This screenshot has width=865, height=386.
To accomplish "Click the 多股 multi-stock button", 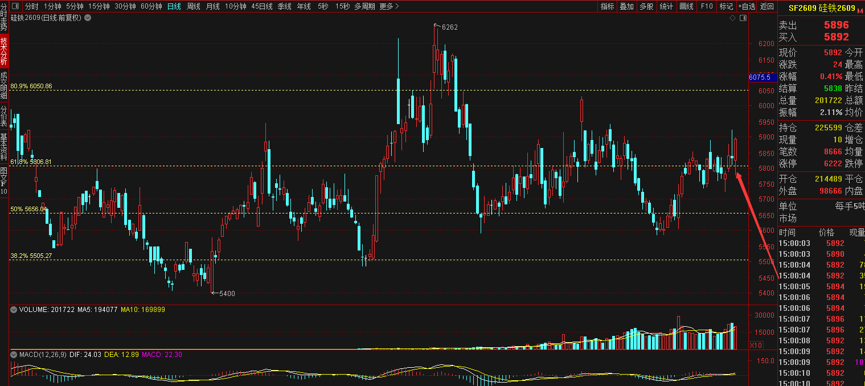I will [x=646, y=7].
